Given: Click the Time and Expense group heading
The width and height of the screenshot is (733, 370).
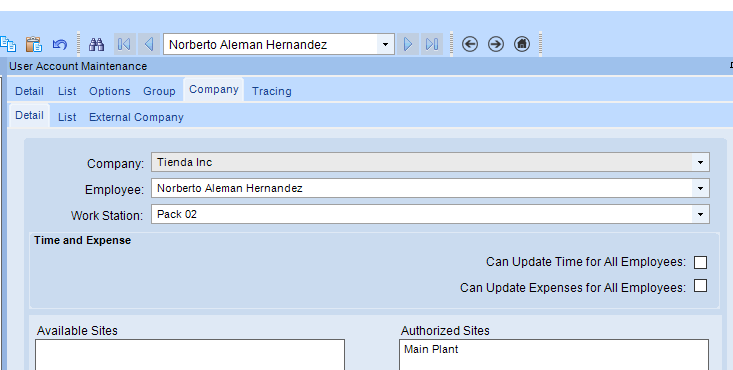Looking at the screenshot, I should click(x=82, y=240).
